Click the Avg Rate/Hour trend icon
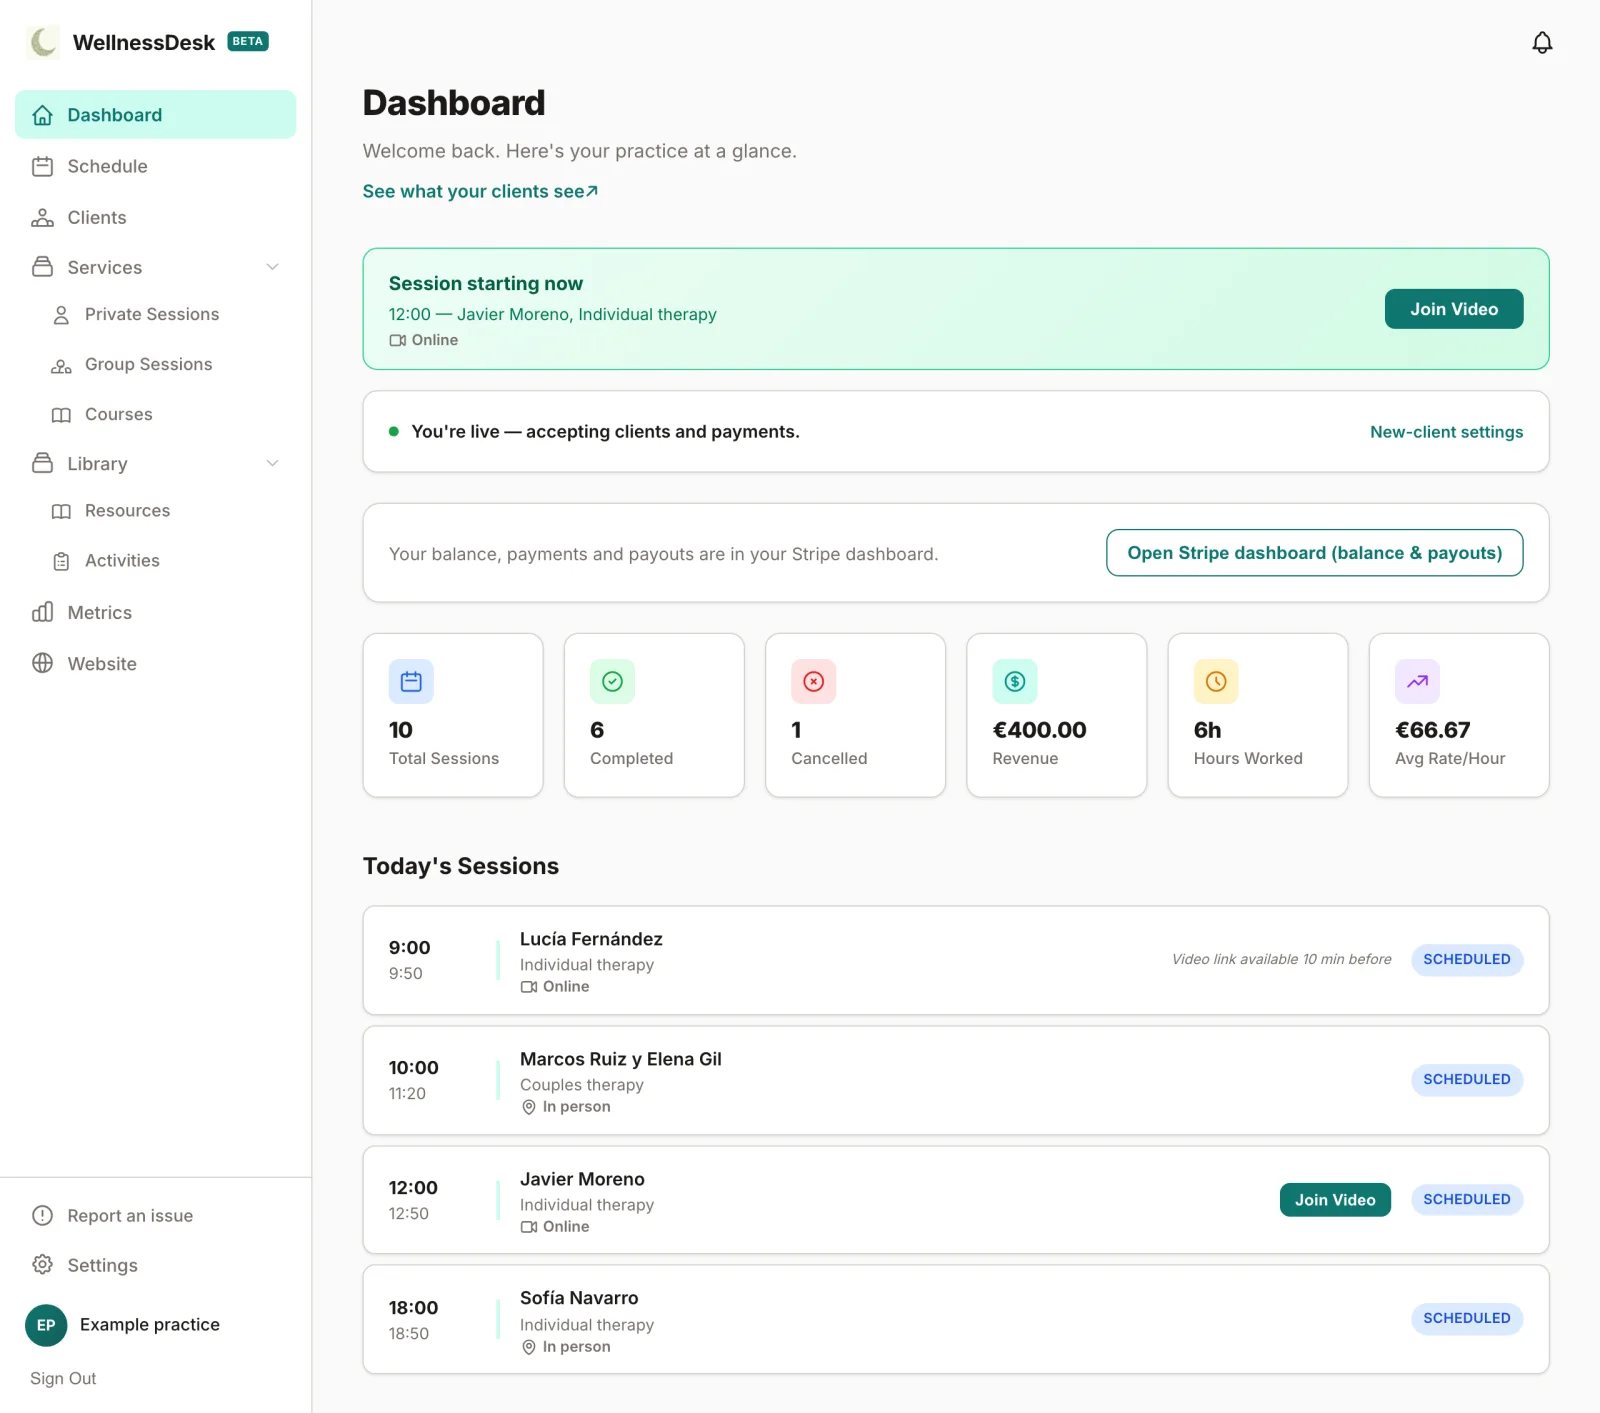This screenshot has width=1600, height=1413. (x=1417, y=682)
